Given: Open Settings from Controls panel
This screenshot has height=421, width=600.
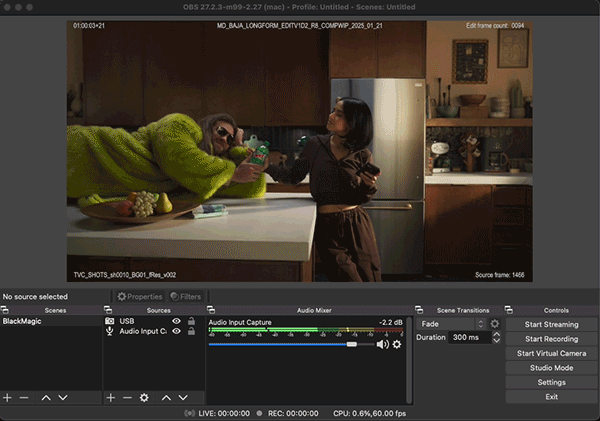Looking at the screenshot, I should [551, 382].
